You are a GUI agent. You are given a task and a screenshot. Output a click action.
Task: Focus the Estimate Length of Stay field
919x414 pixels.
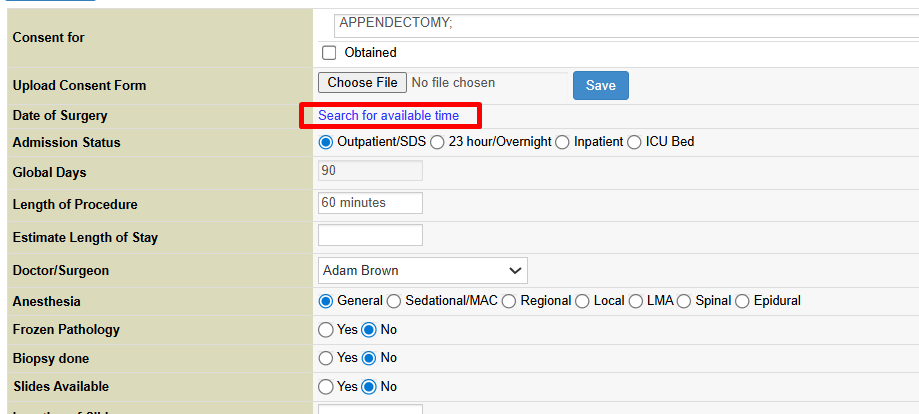click(369, 236)
